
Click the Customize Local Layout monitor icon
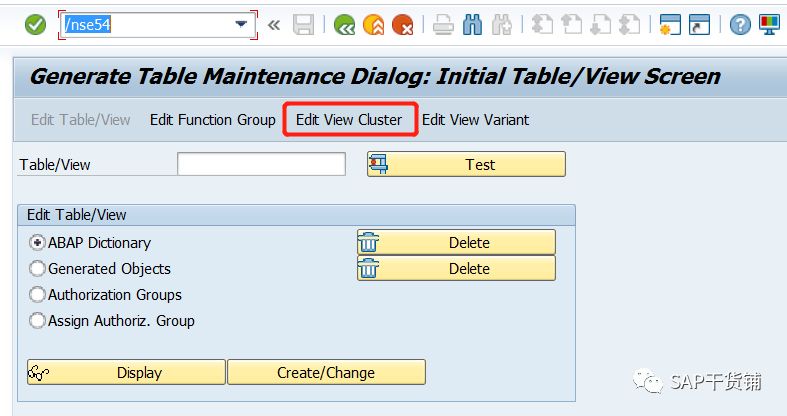[x=769, y=25]
